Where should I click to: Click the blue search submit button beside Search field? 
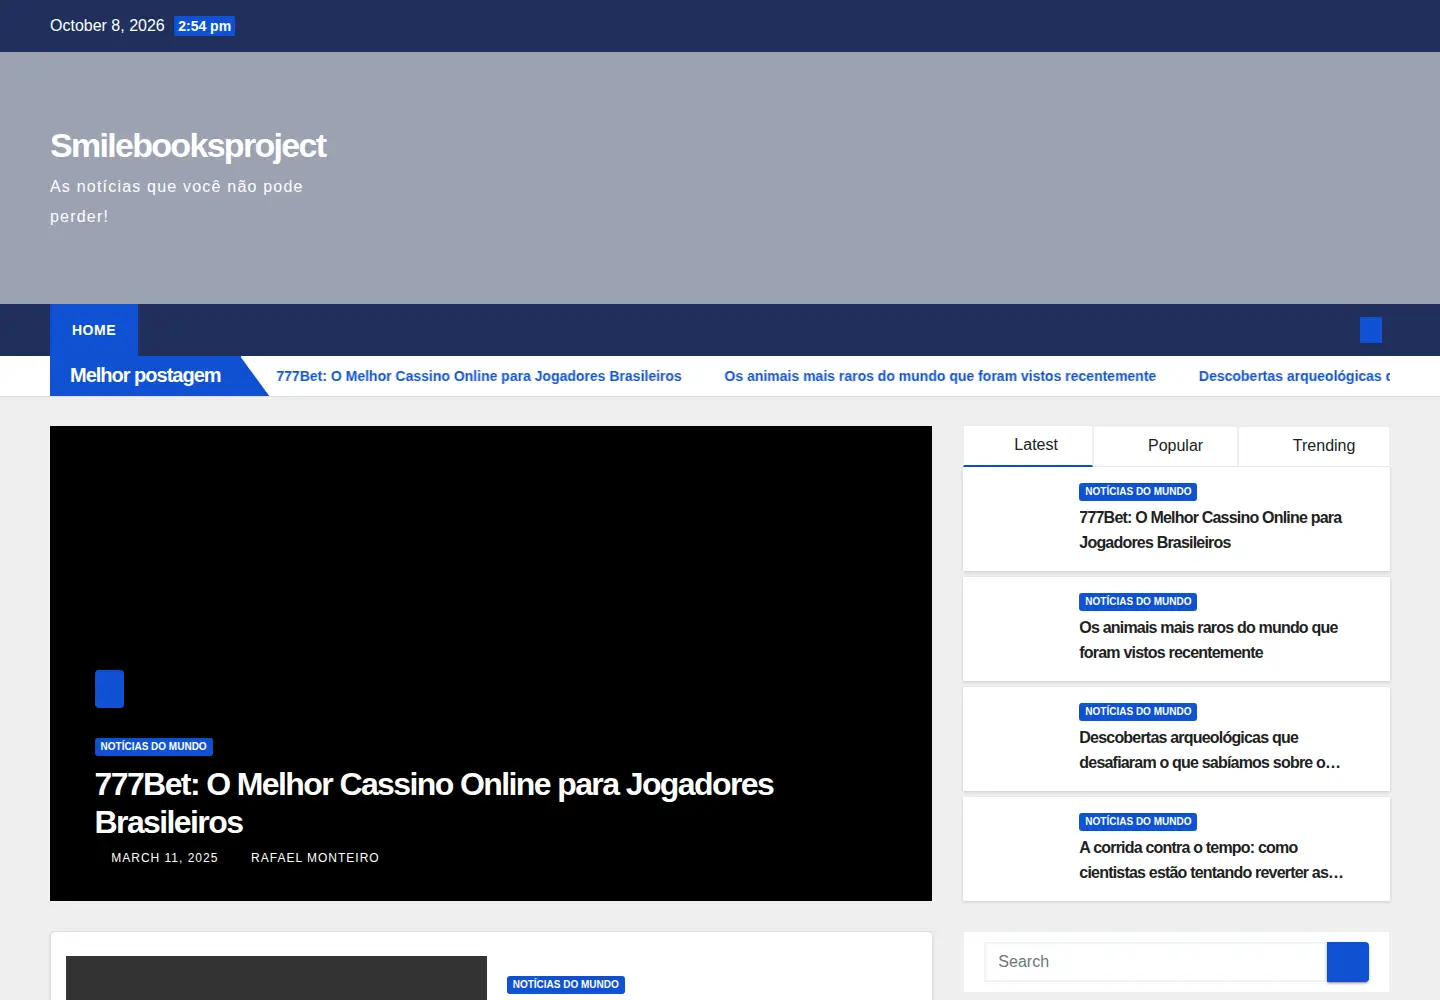click(x=1348, y=962)
